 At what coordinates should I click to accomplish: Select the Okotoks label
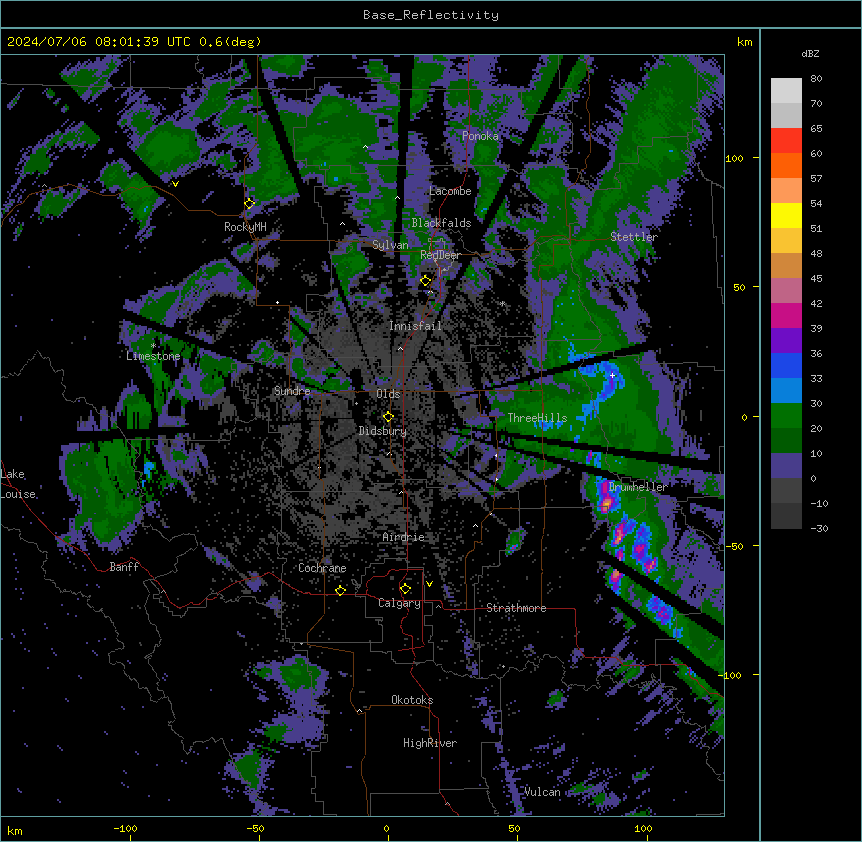coord(412,700)
